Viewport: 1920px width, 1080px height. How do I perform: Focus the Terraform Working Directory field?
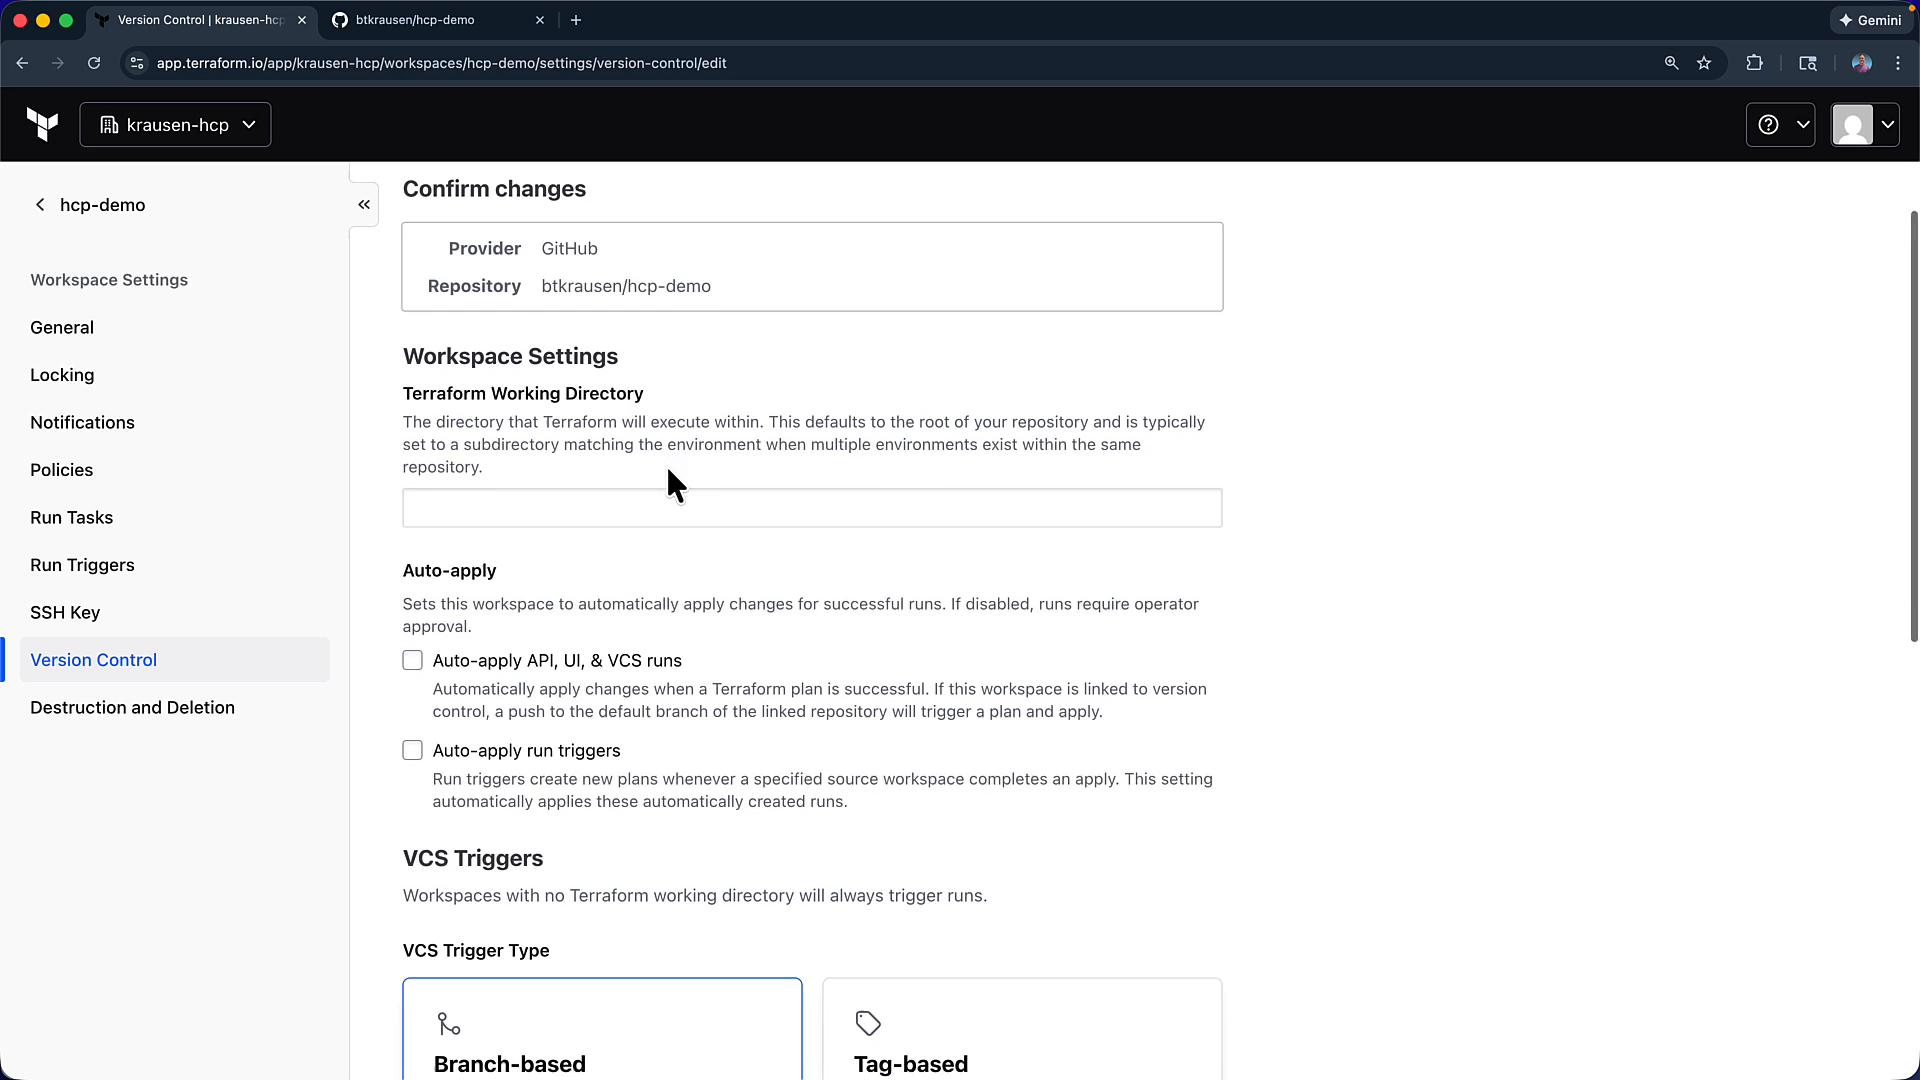[x=812, y=508]
